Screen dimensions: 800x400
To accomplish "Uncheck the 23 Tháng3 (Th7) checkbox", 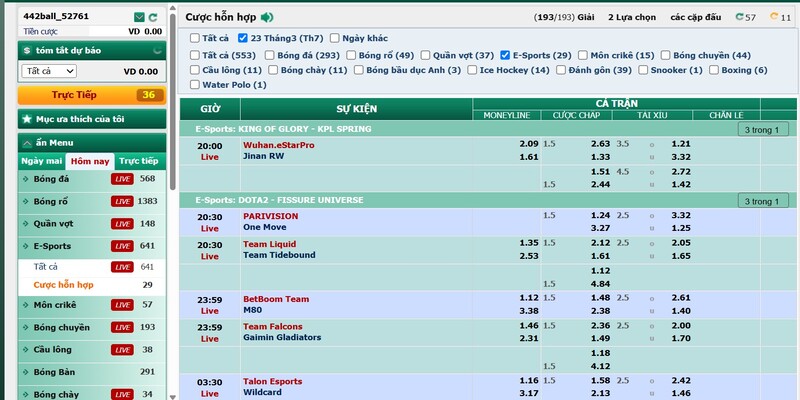I will (x=243, y=38).
